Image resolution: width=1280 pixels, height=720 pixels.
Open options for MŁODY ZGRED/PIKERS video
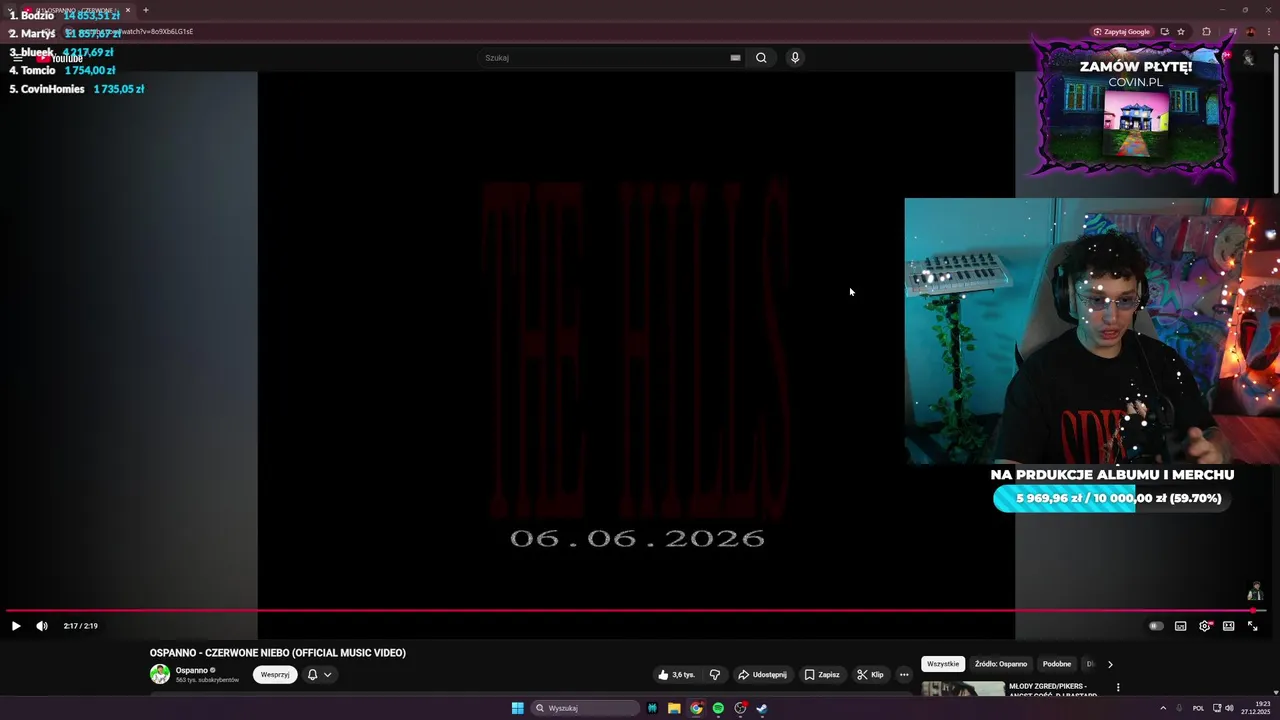(1118, 688)
